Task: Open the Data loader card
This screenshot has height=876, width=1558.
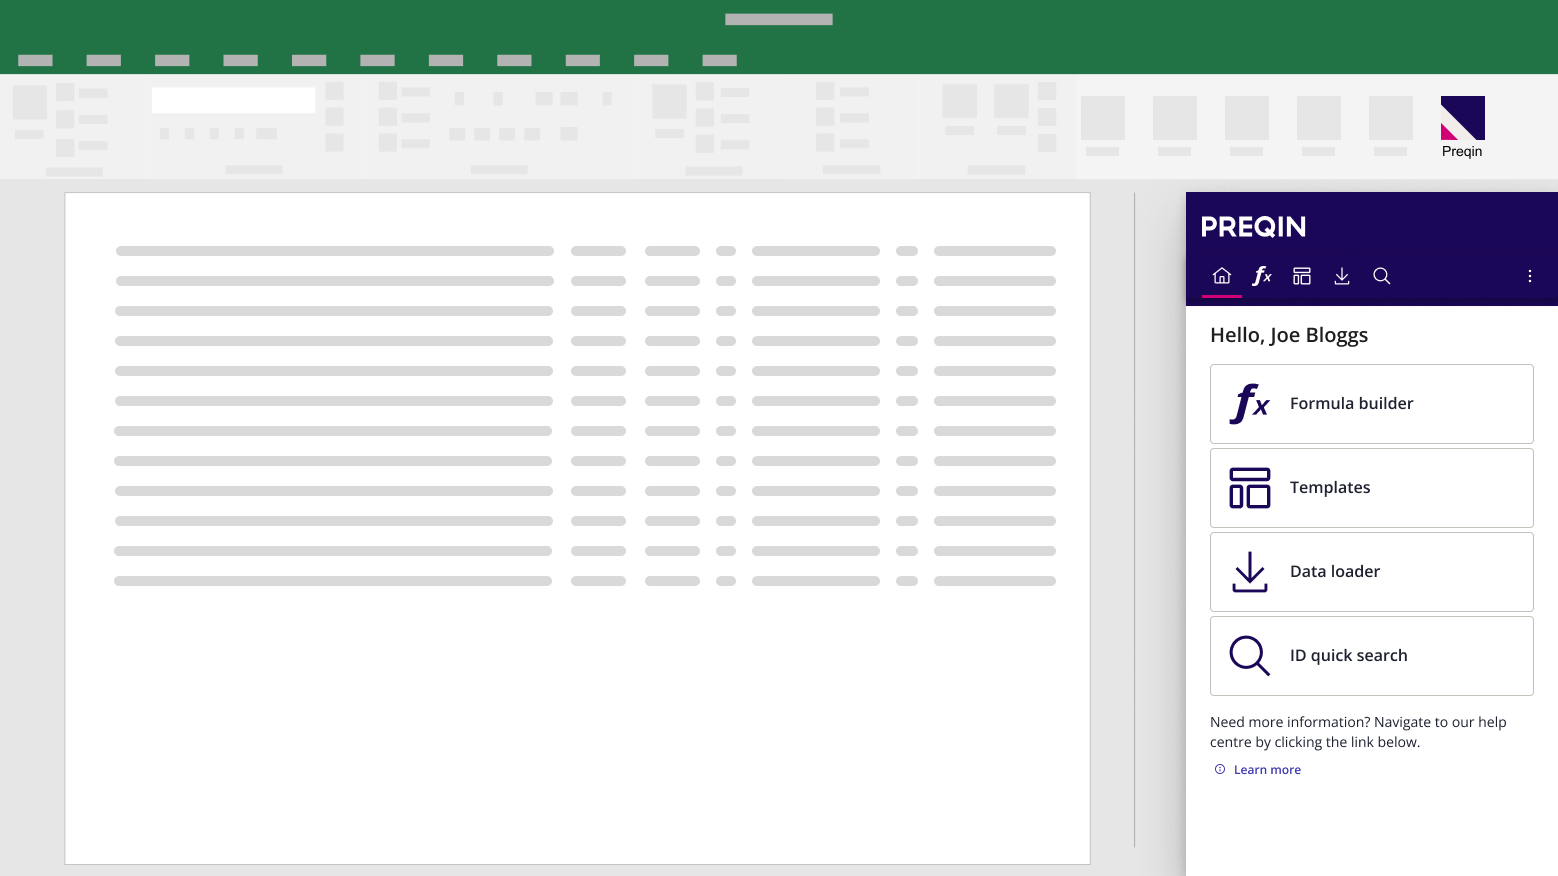Action: tap(1371, 571)
